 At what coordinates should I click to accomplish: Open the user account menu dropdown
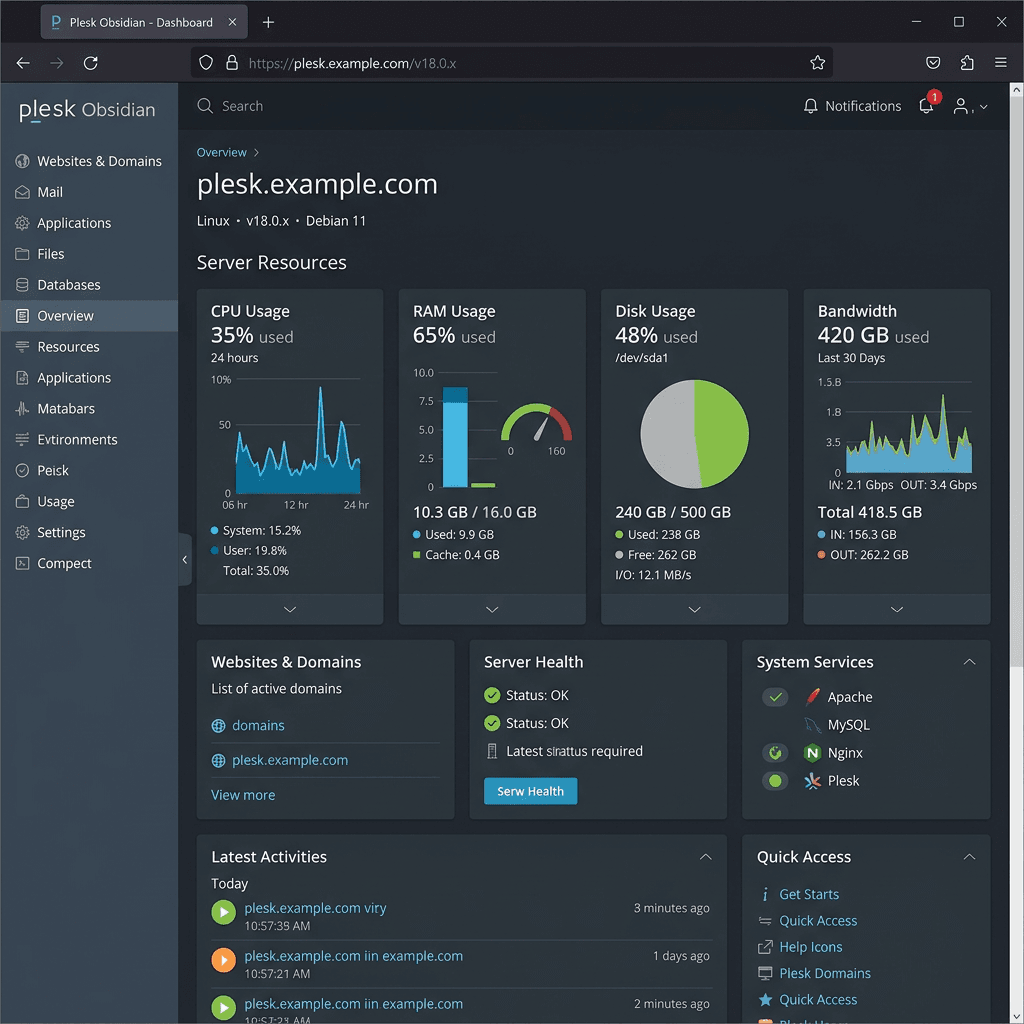[970, 106]
